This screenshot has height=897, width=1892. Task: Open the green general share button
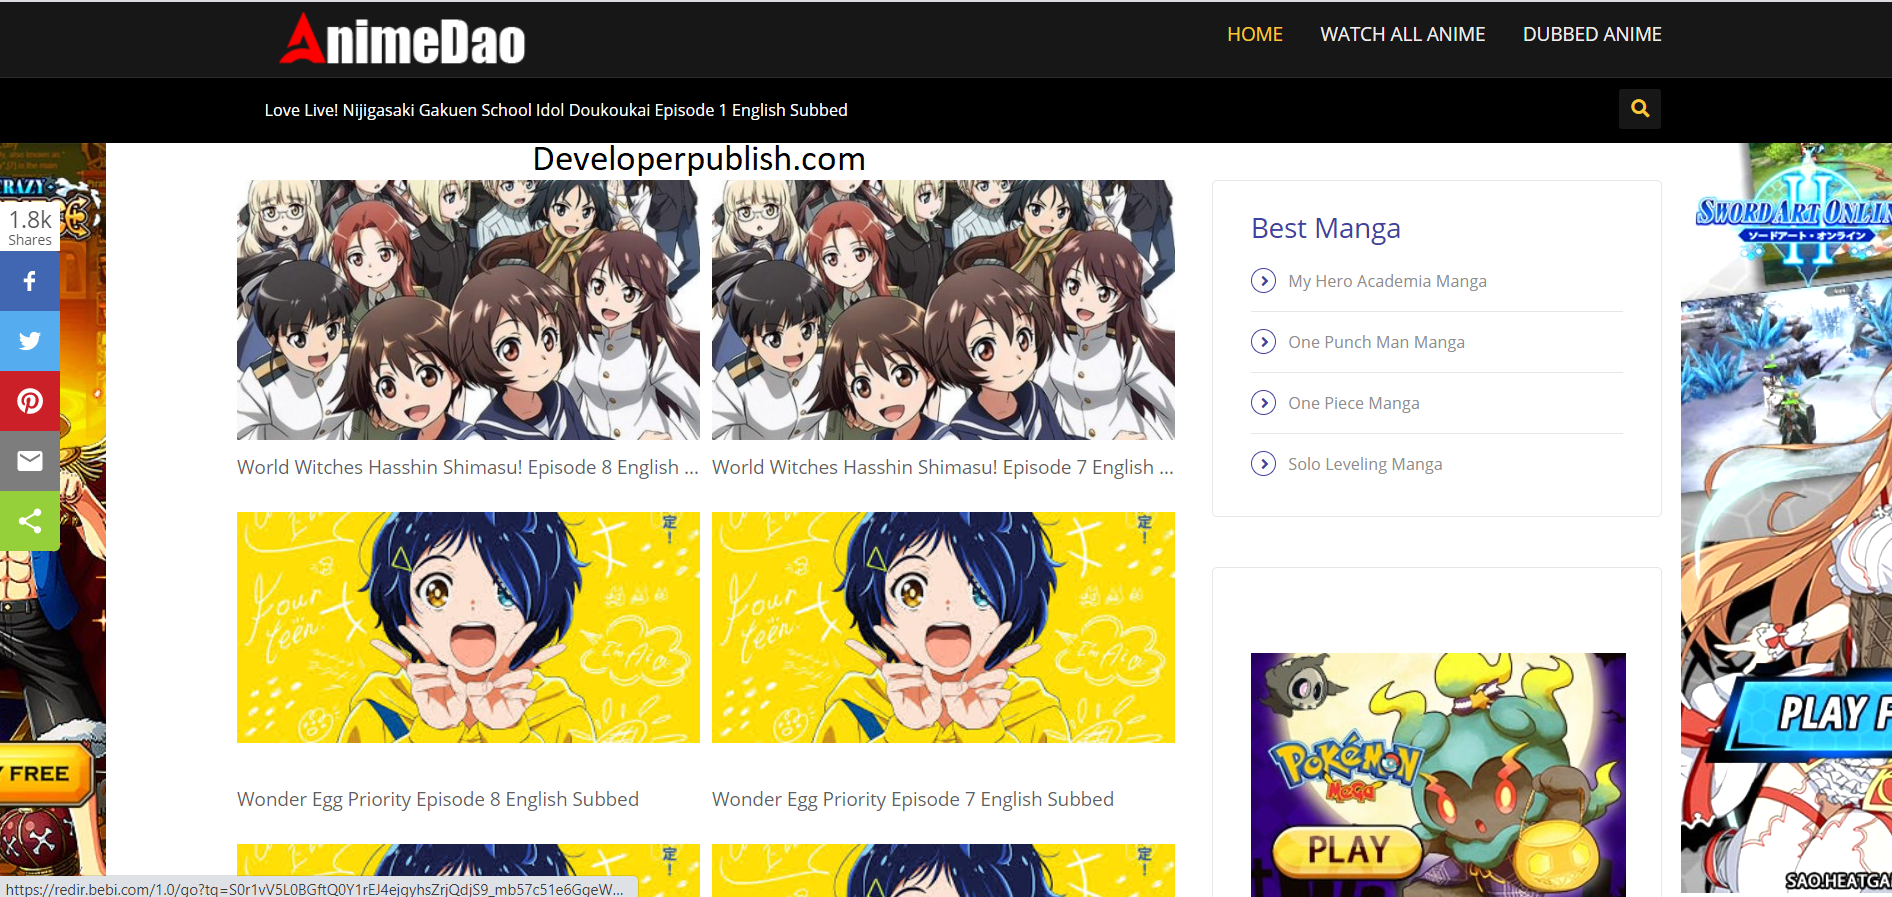[30, 521]
